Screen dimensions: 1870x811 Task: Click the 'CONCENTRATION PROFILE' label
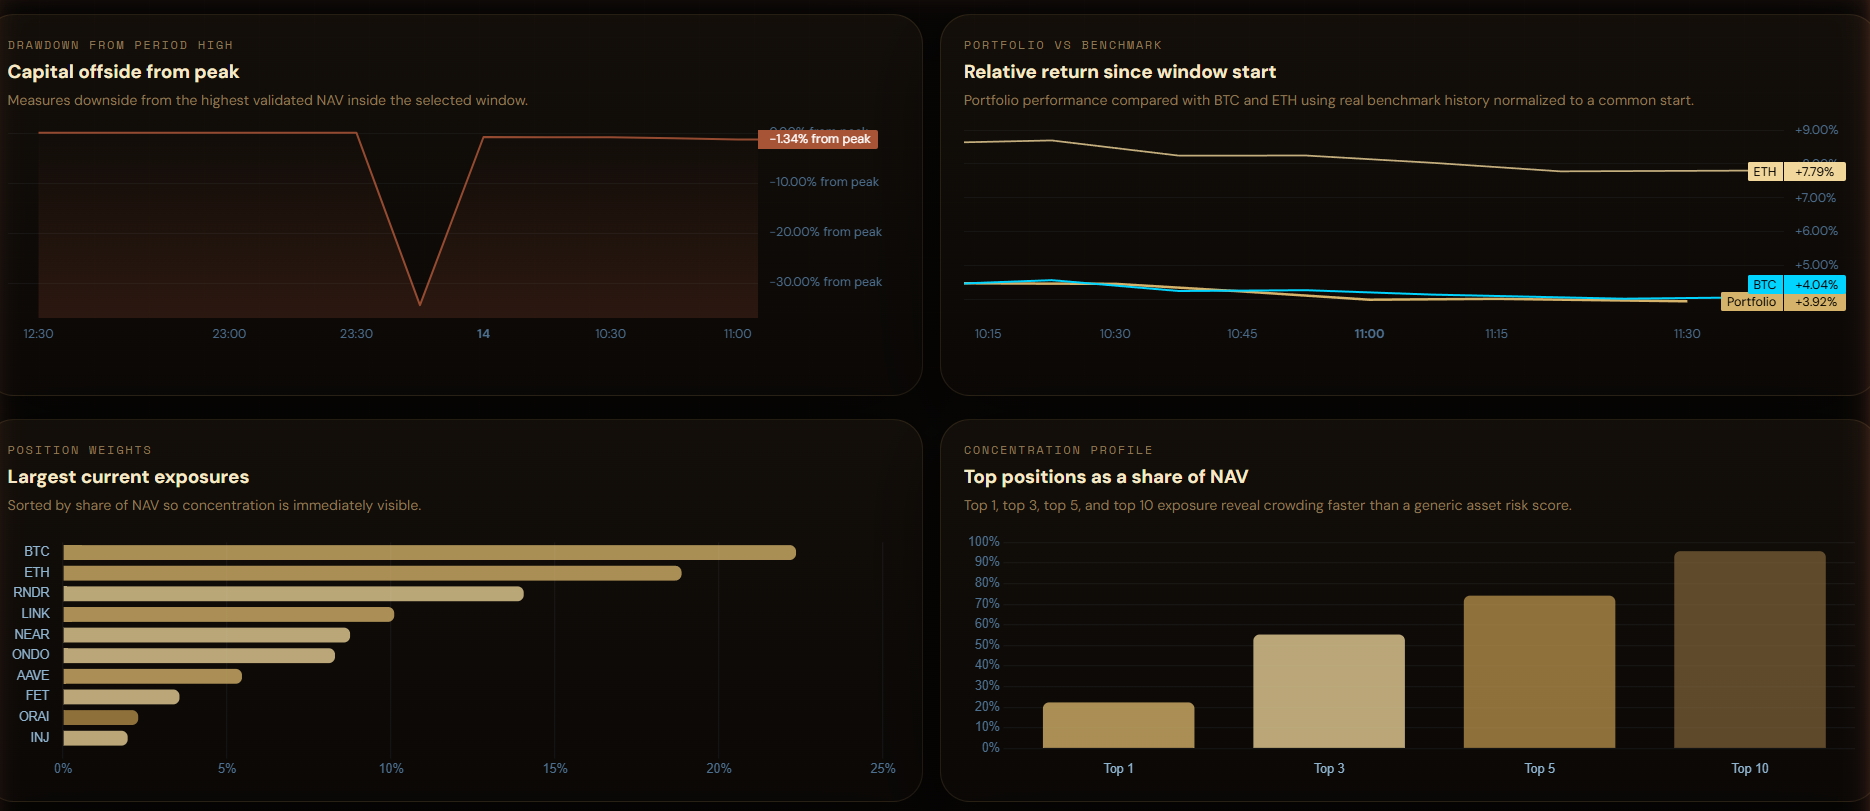coord(1058,450)
